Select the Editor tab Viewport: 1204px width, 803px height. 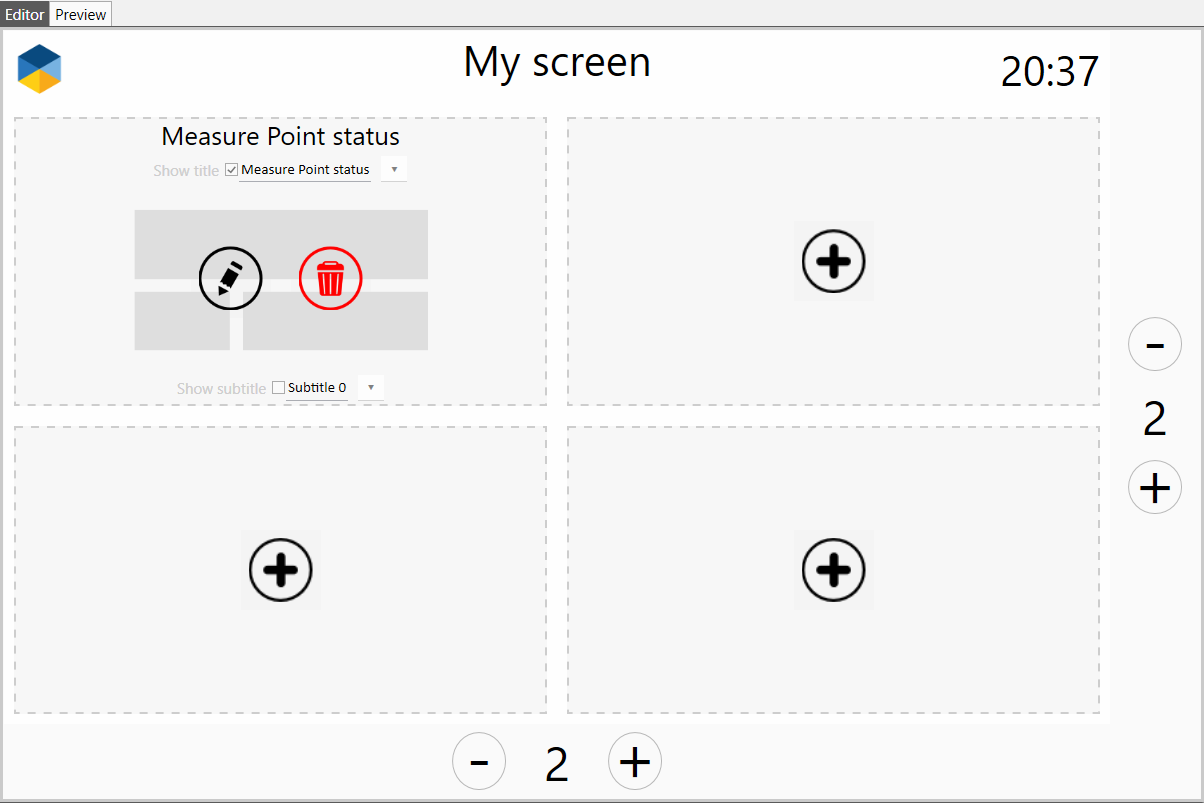point(25,15)
